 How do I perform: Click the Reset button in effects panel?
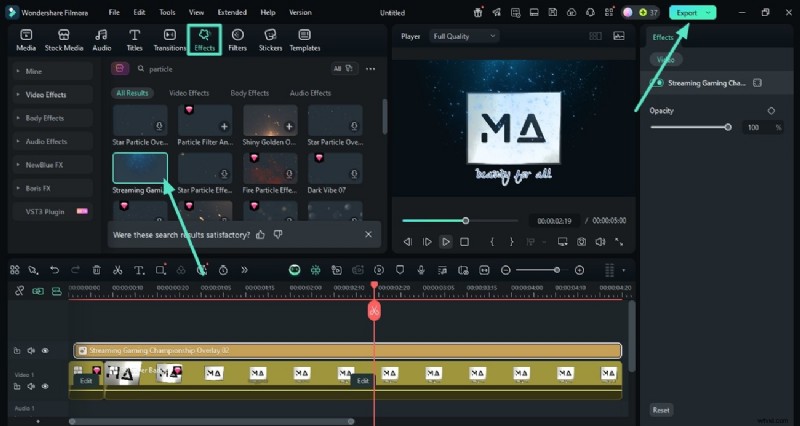tap(661, 410)
